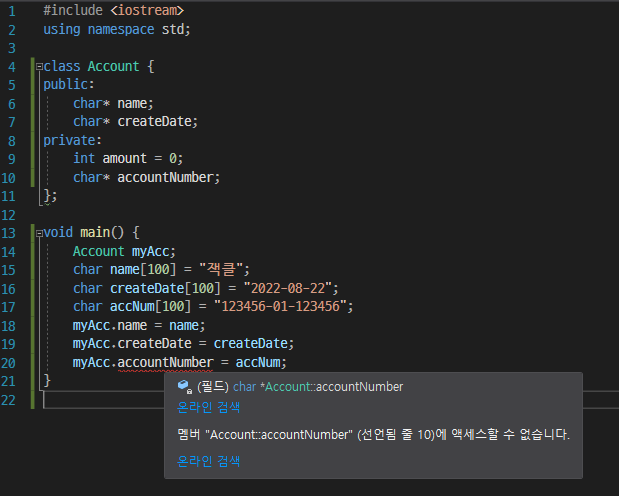Viewport: 619px width, 496px height.
Task: Click 'char* name;' declaration on line 6
Action: (113, 103)
